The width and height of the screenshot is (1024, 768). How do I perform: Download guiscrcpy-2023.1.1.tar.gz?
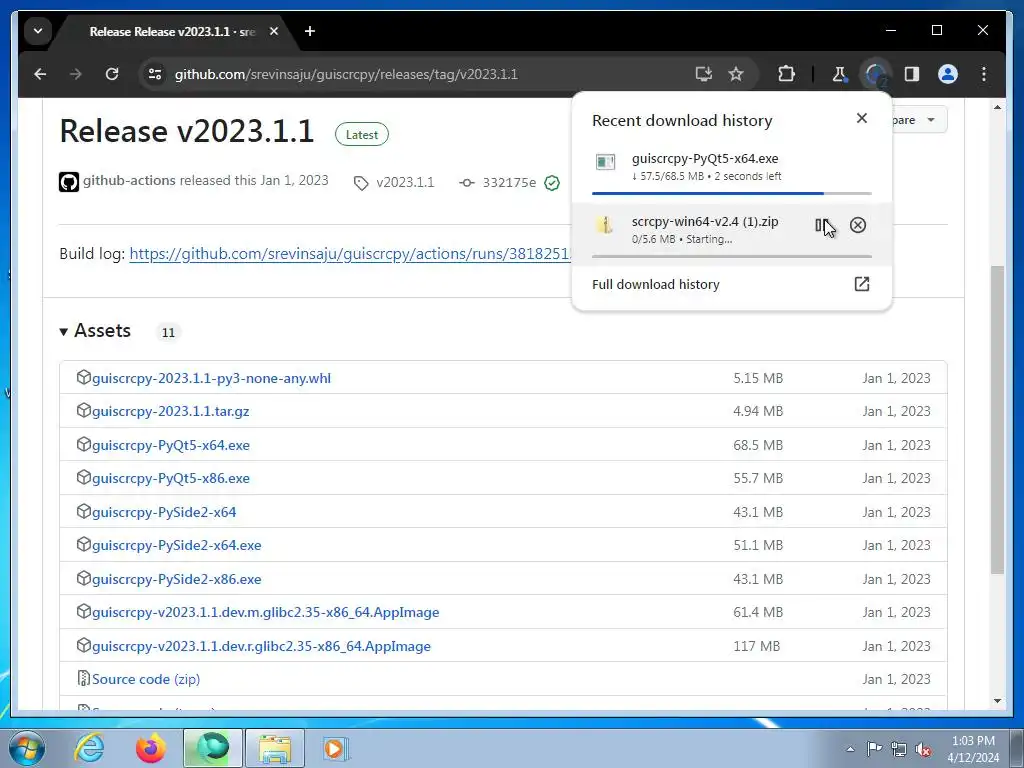(170, 411)
